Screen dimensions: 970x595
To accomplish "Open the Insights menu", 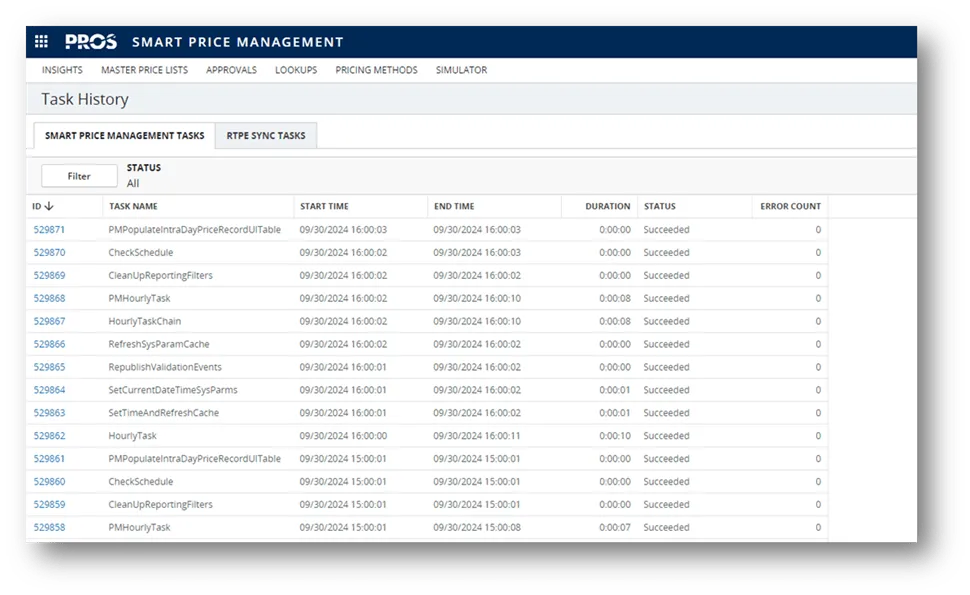I will point(62,70).
